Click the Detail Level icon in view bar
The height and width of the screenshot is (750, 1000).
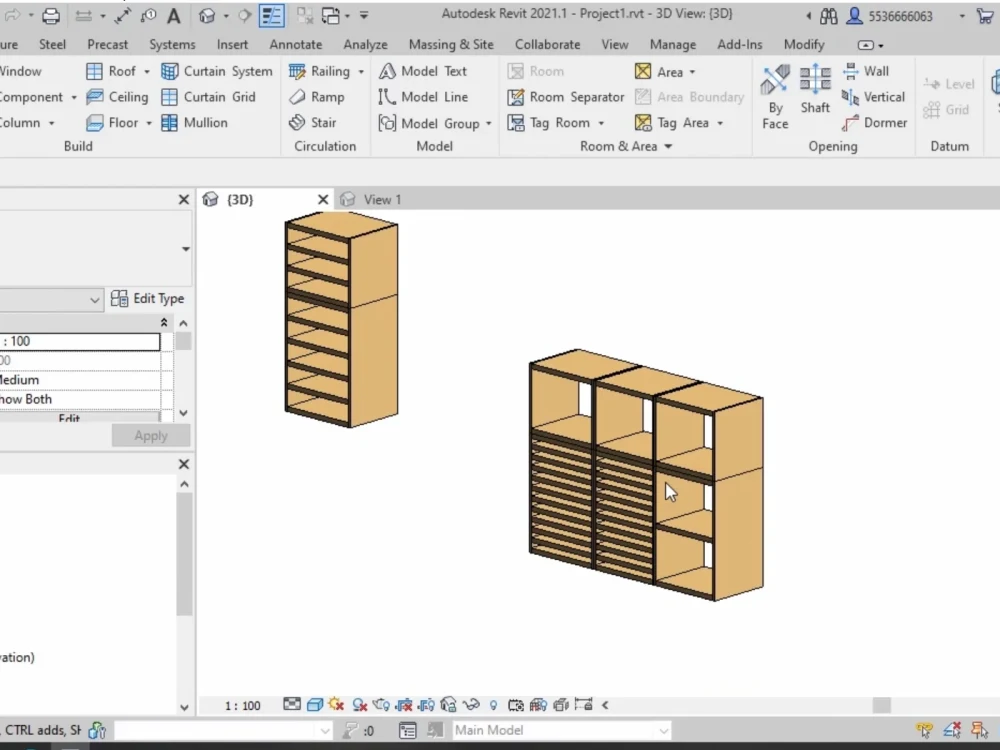(292, 704)
